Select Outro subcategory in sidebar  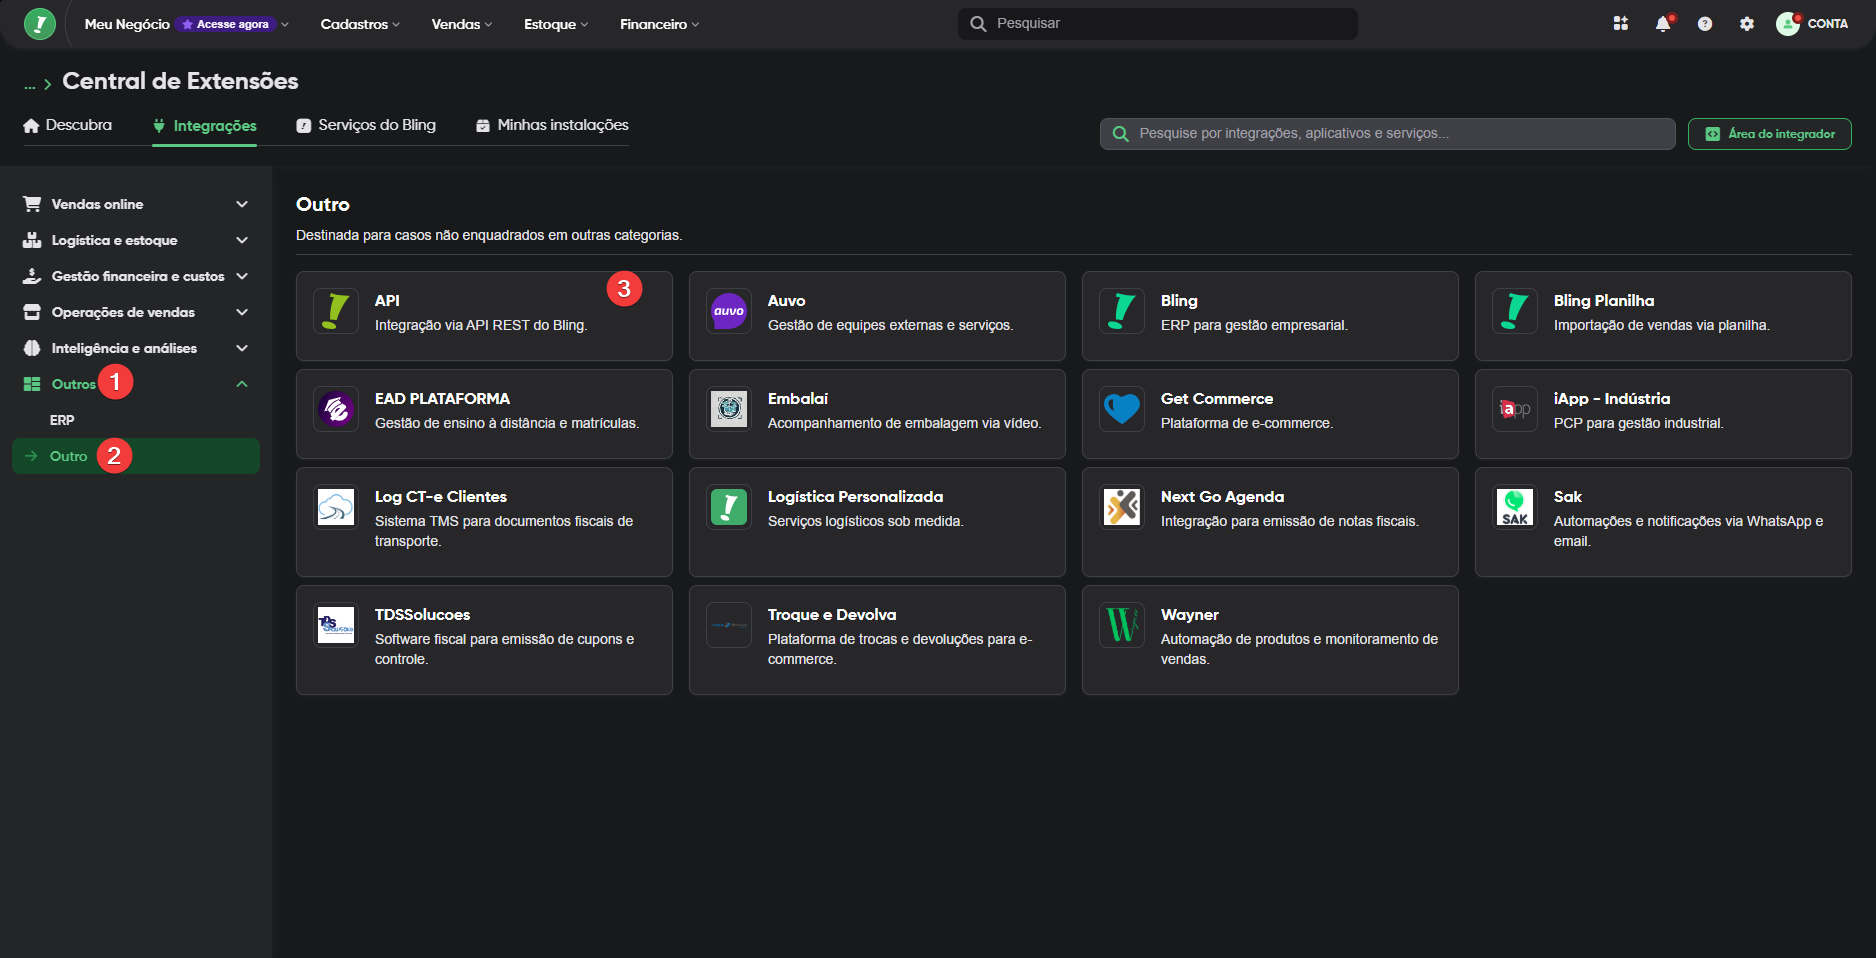coord(136,456)
